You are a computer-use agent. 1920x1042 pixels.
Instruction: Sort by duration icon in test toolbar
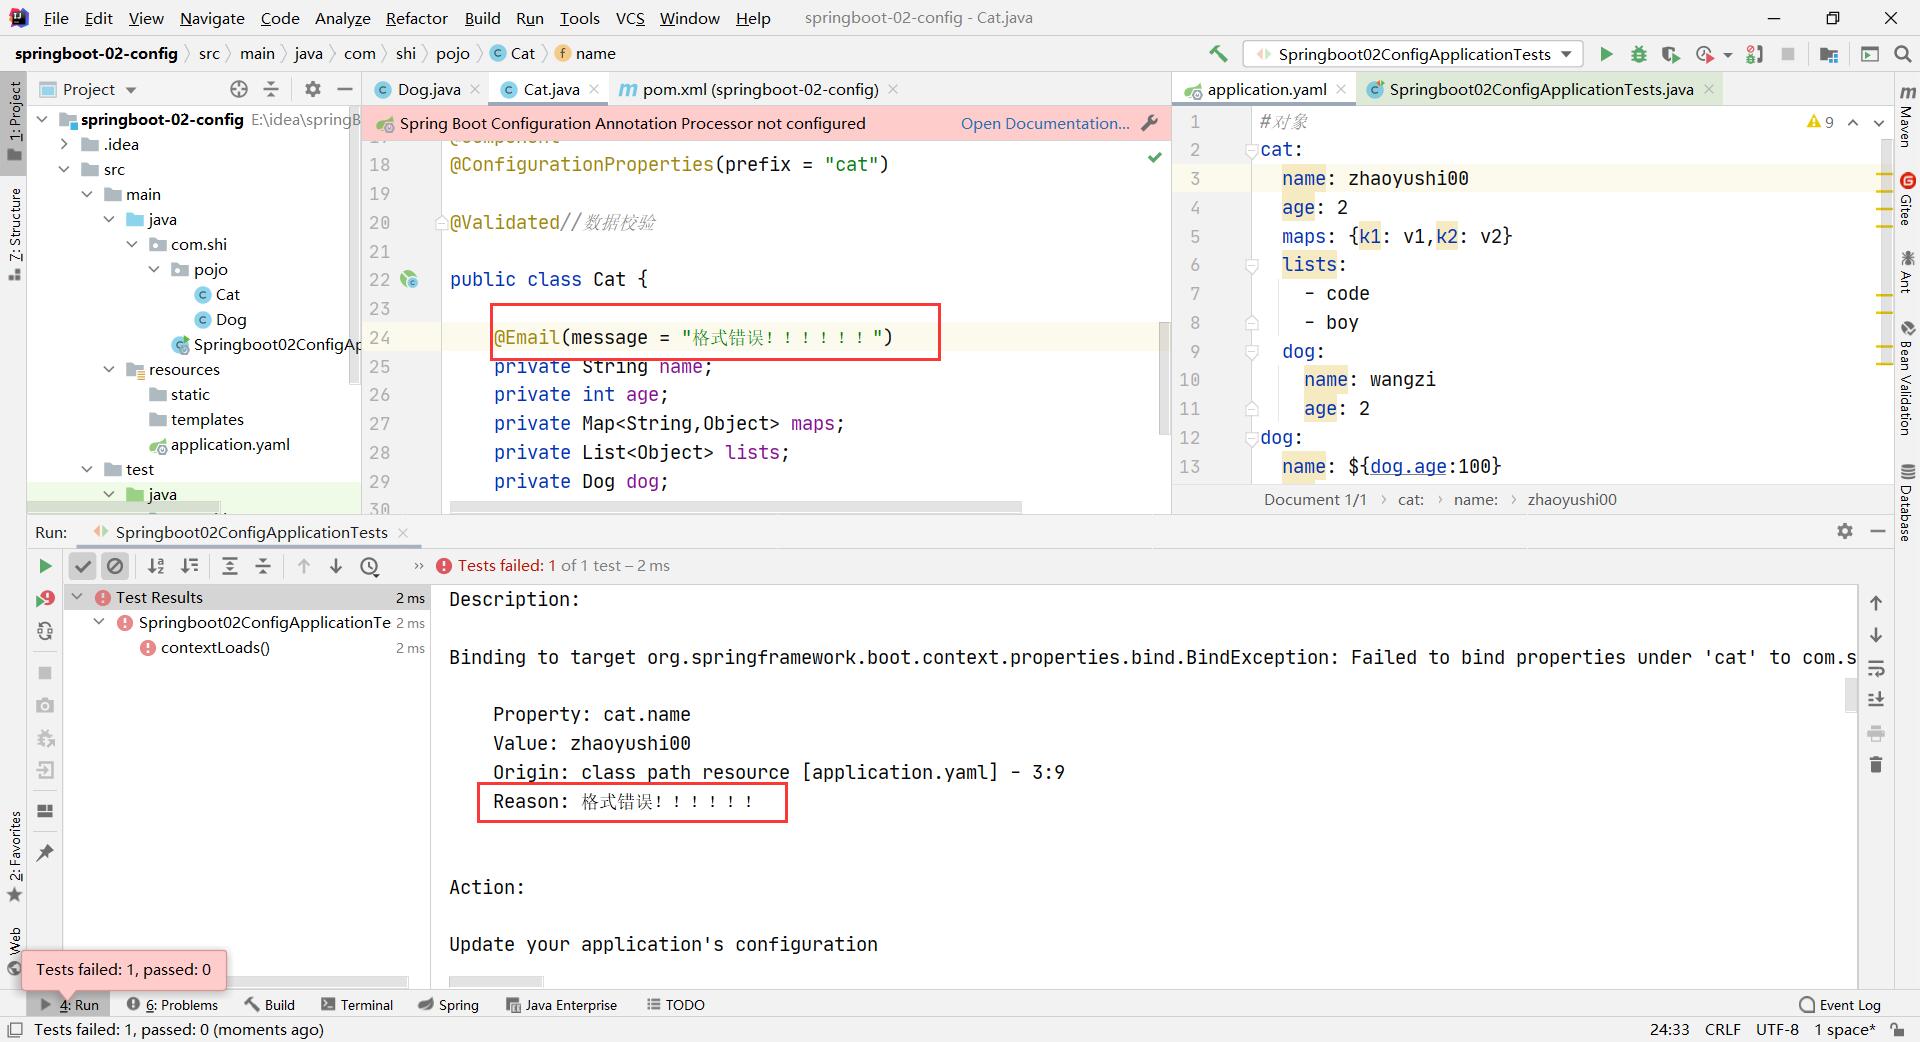point(189,566)
